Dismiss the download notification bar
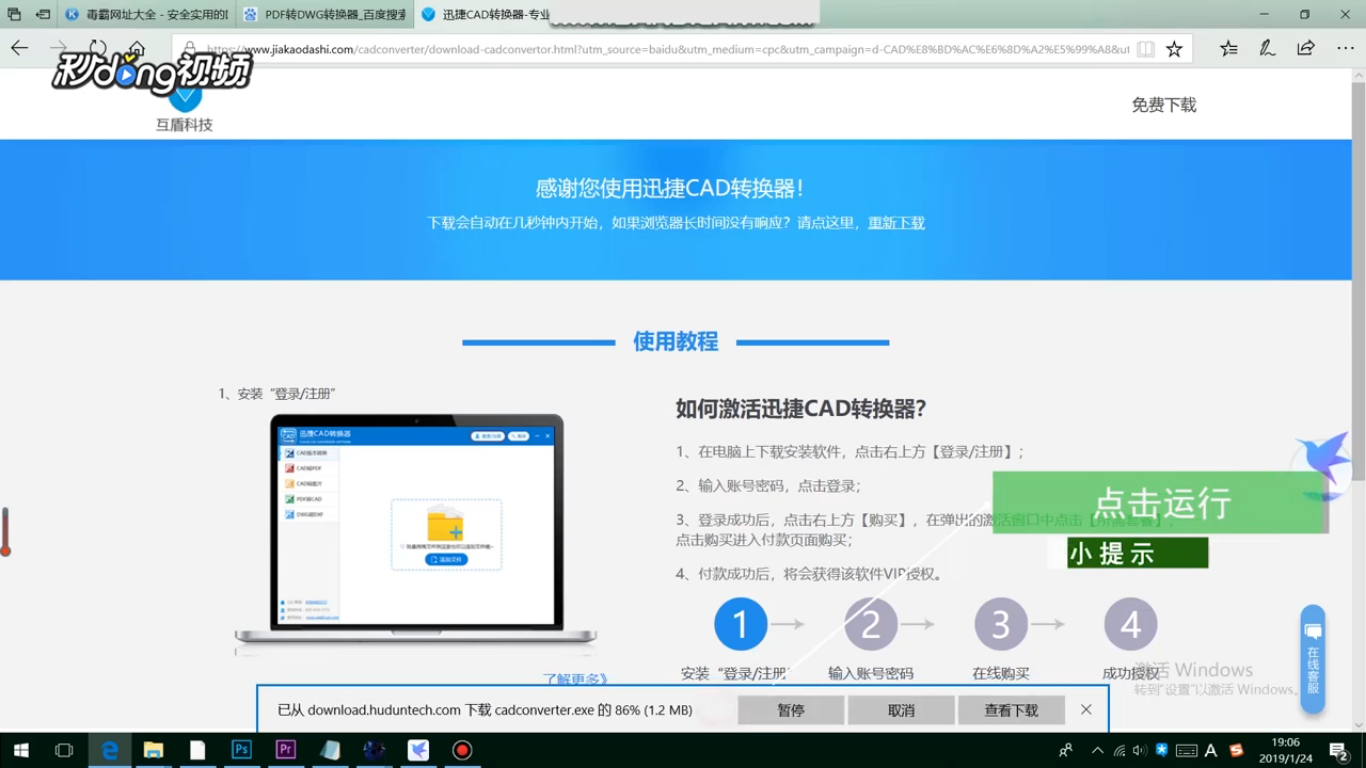The height and width of the screenshot is (768, 1366). [1086, 710]
